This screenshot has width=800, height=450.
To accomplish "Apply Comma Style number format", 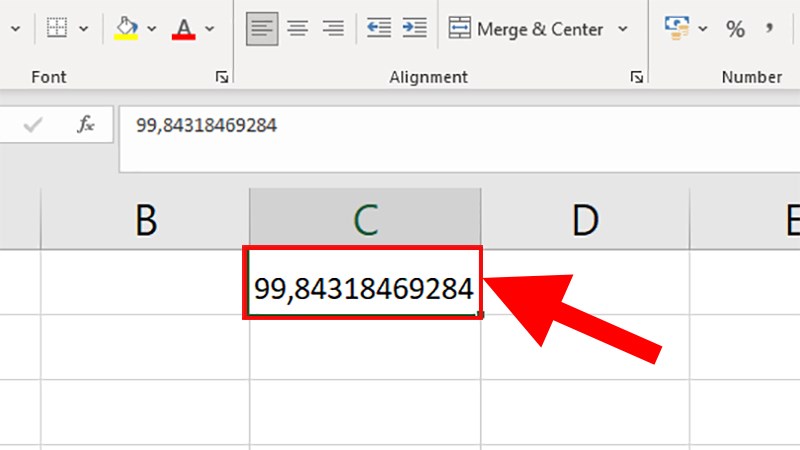I will tap(769, 30).
